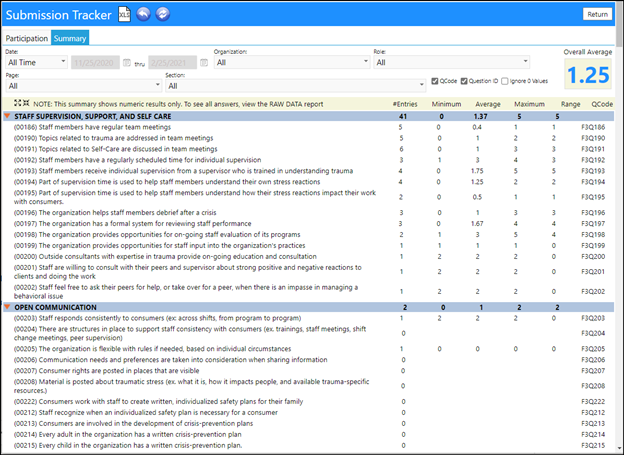
Task: Select row (00198) on-going staff evaluation of programs
Action: (x=308, y=234)
